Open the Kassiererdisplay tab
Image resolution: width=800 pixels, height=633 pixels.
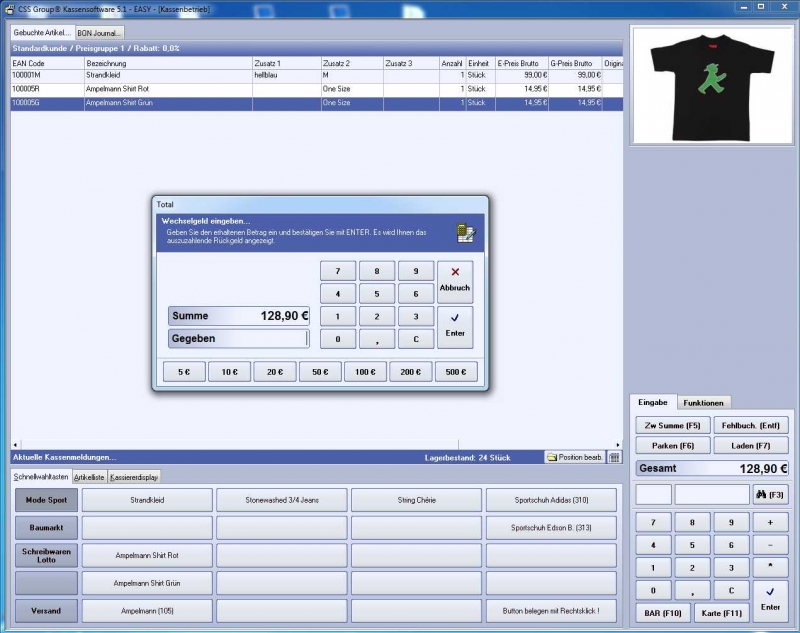134,477
